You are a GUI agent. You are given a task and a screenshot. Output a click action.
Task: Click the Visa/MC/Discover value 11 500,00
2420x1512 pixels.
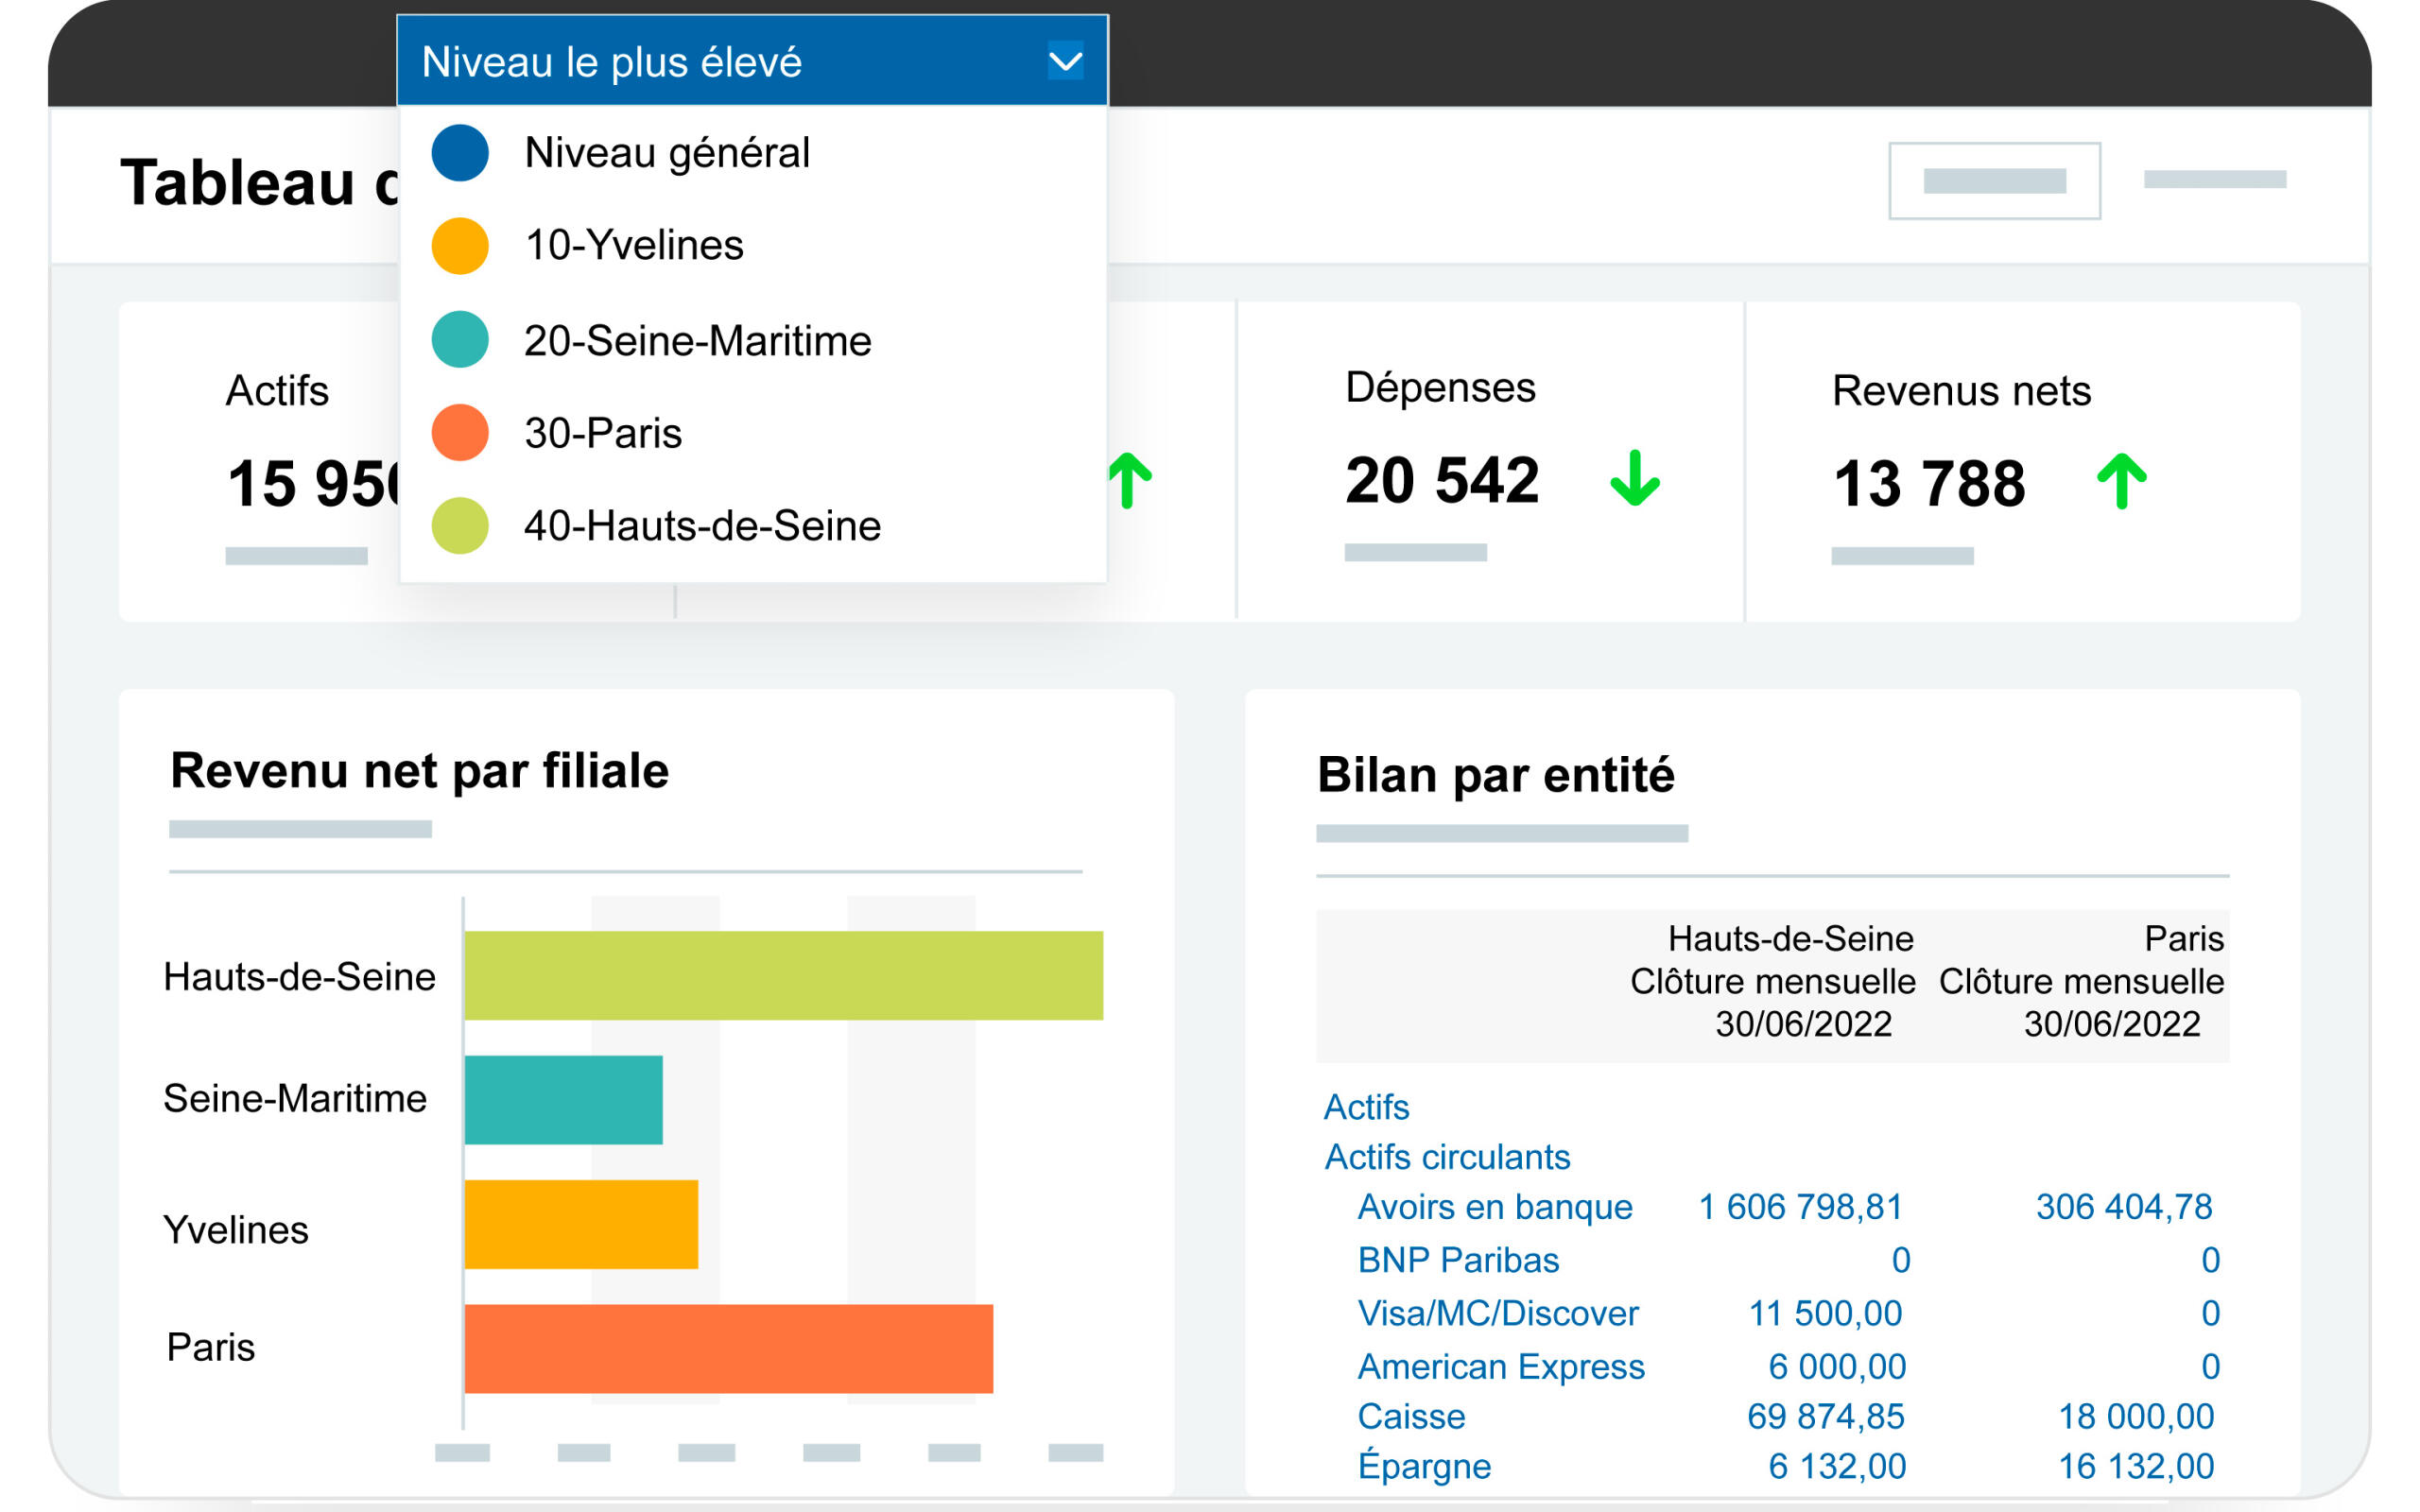[1825, 1313]
